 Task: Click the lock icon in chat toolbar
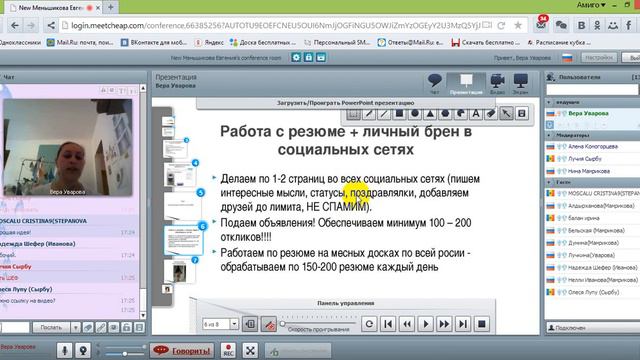127,327
